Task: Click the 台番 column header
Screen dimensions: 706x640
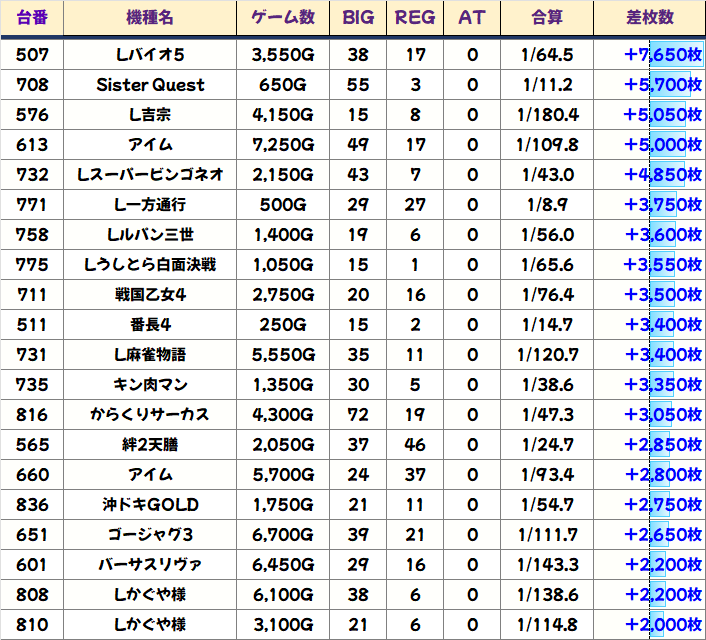Action: click(32, 18)
